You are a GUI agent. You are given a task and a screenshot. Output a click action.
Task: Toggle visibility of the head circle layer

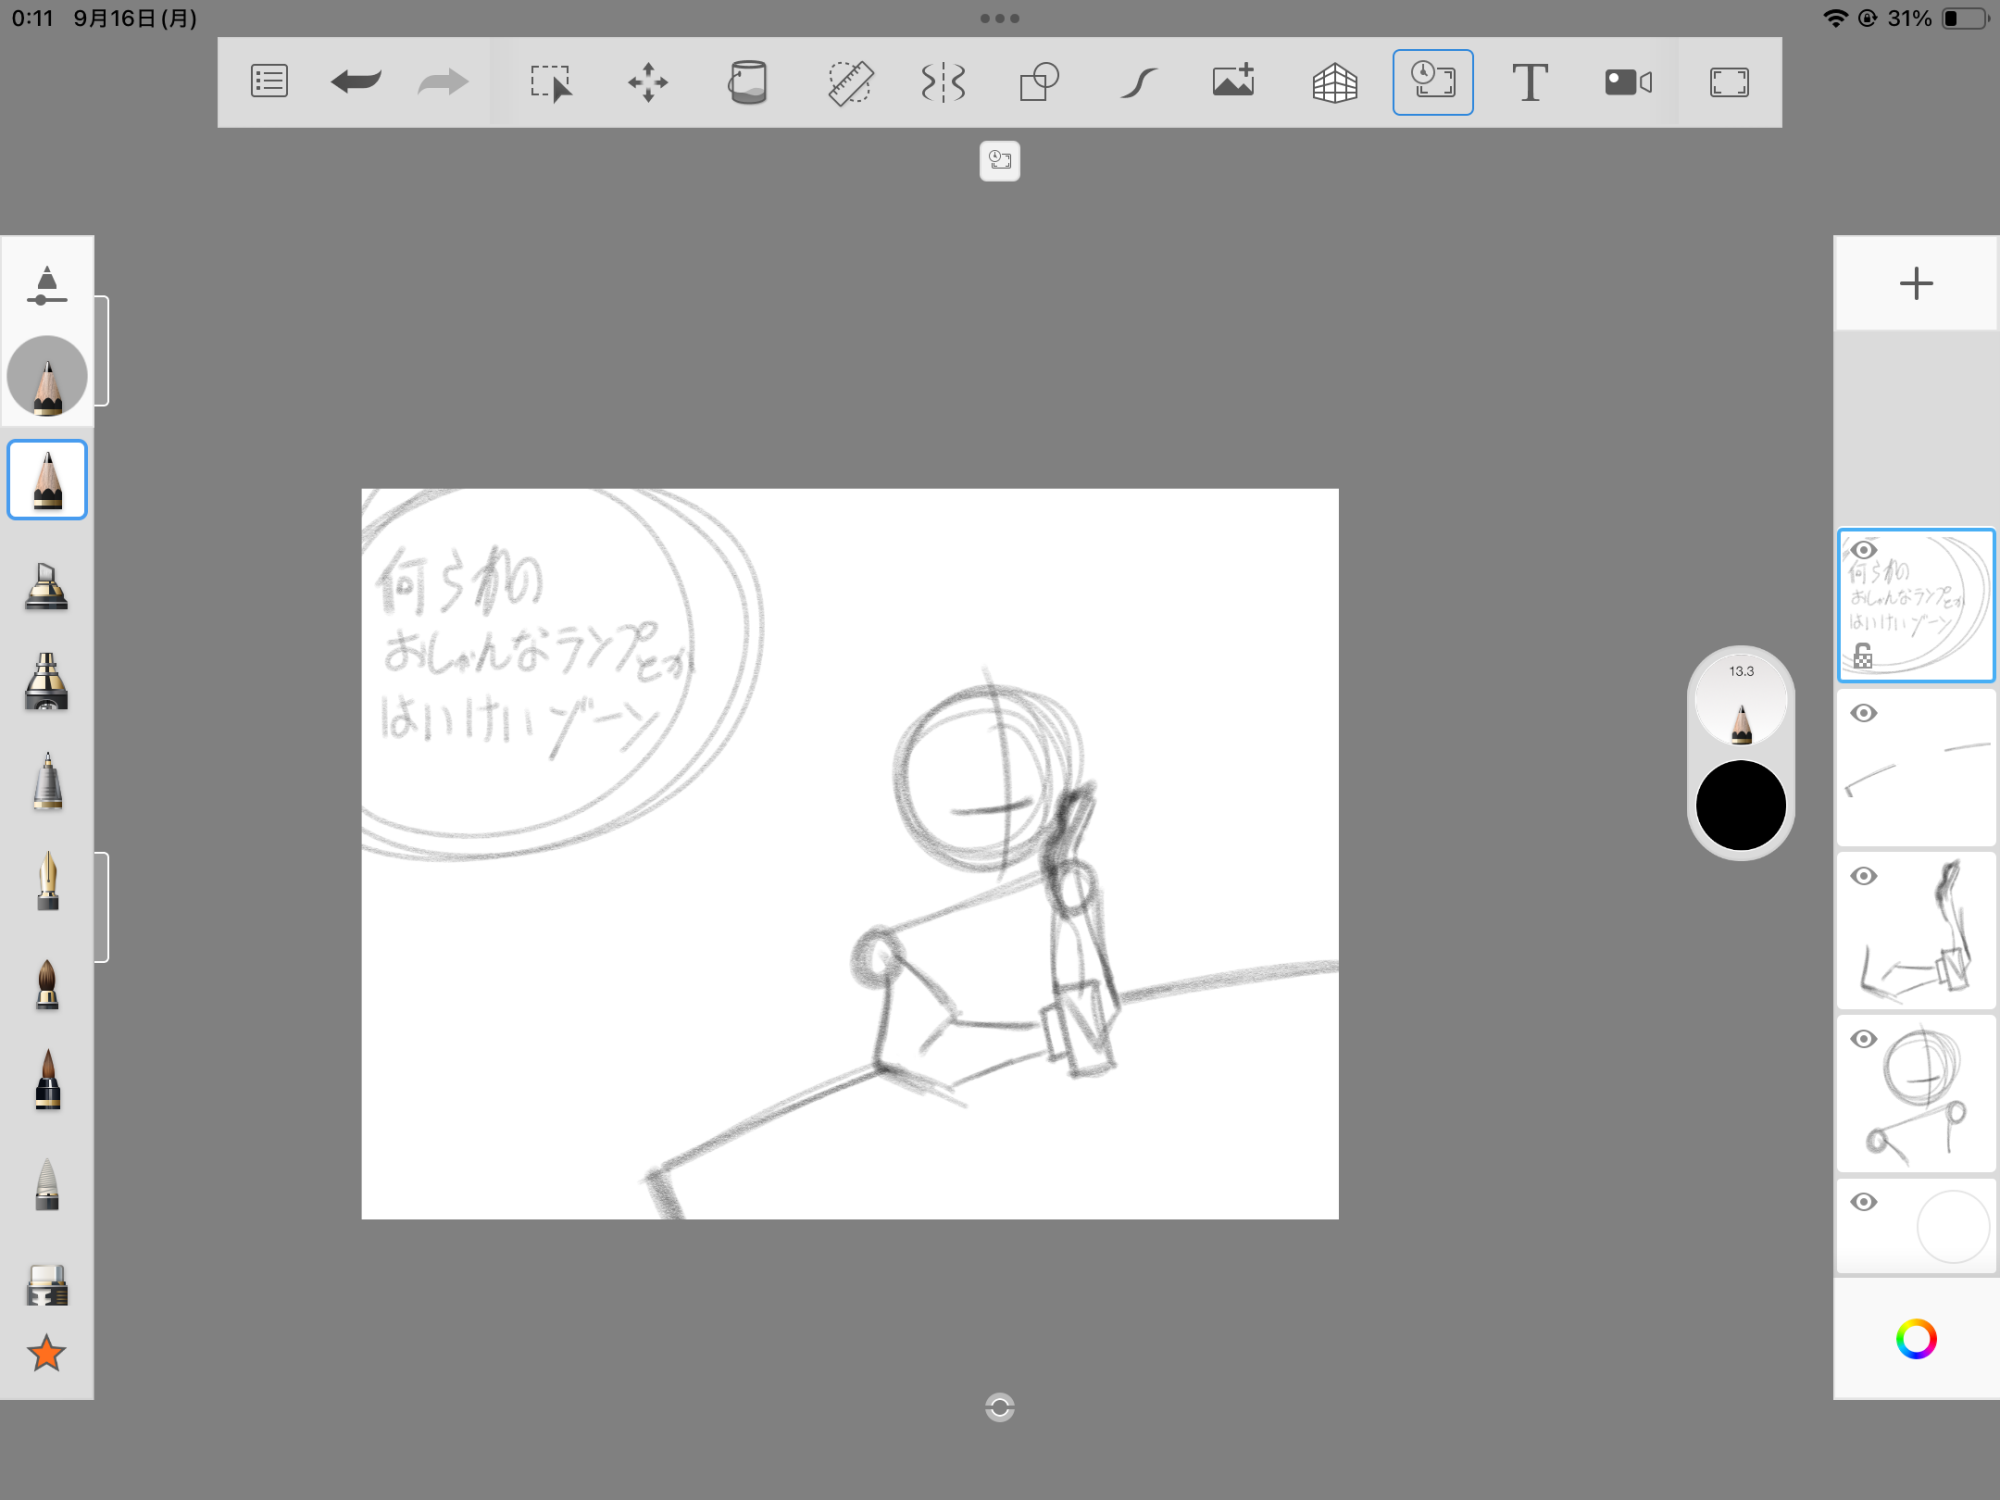(x=1863, y=1039)
